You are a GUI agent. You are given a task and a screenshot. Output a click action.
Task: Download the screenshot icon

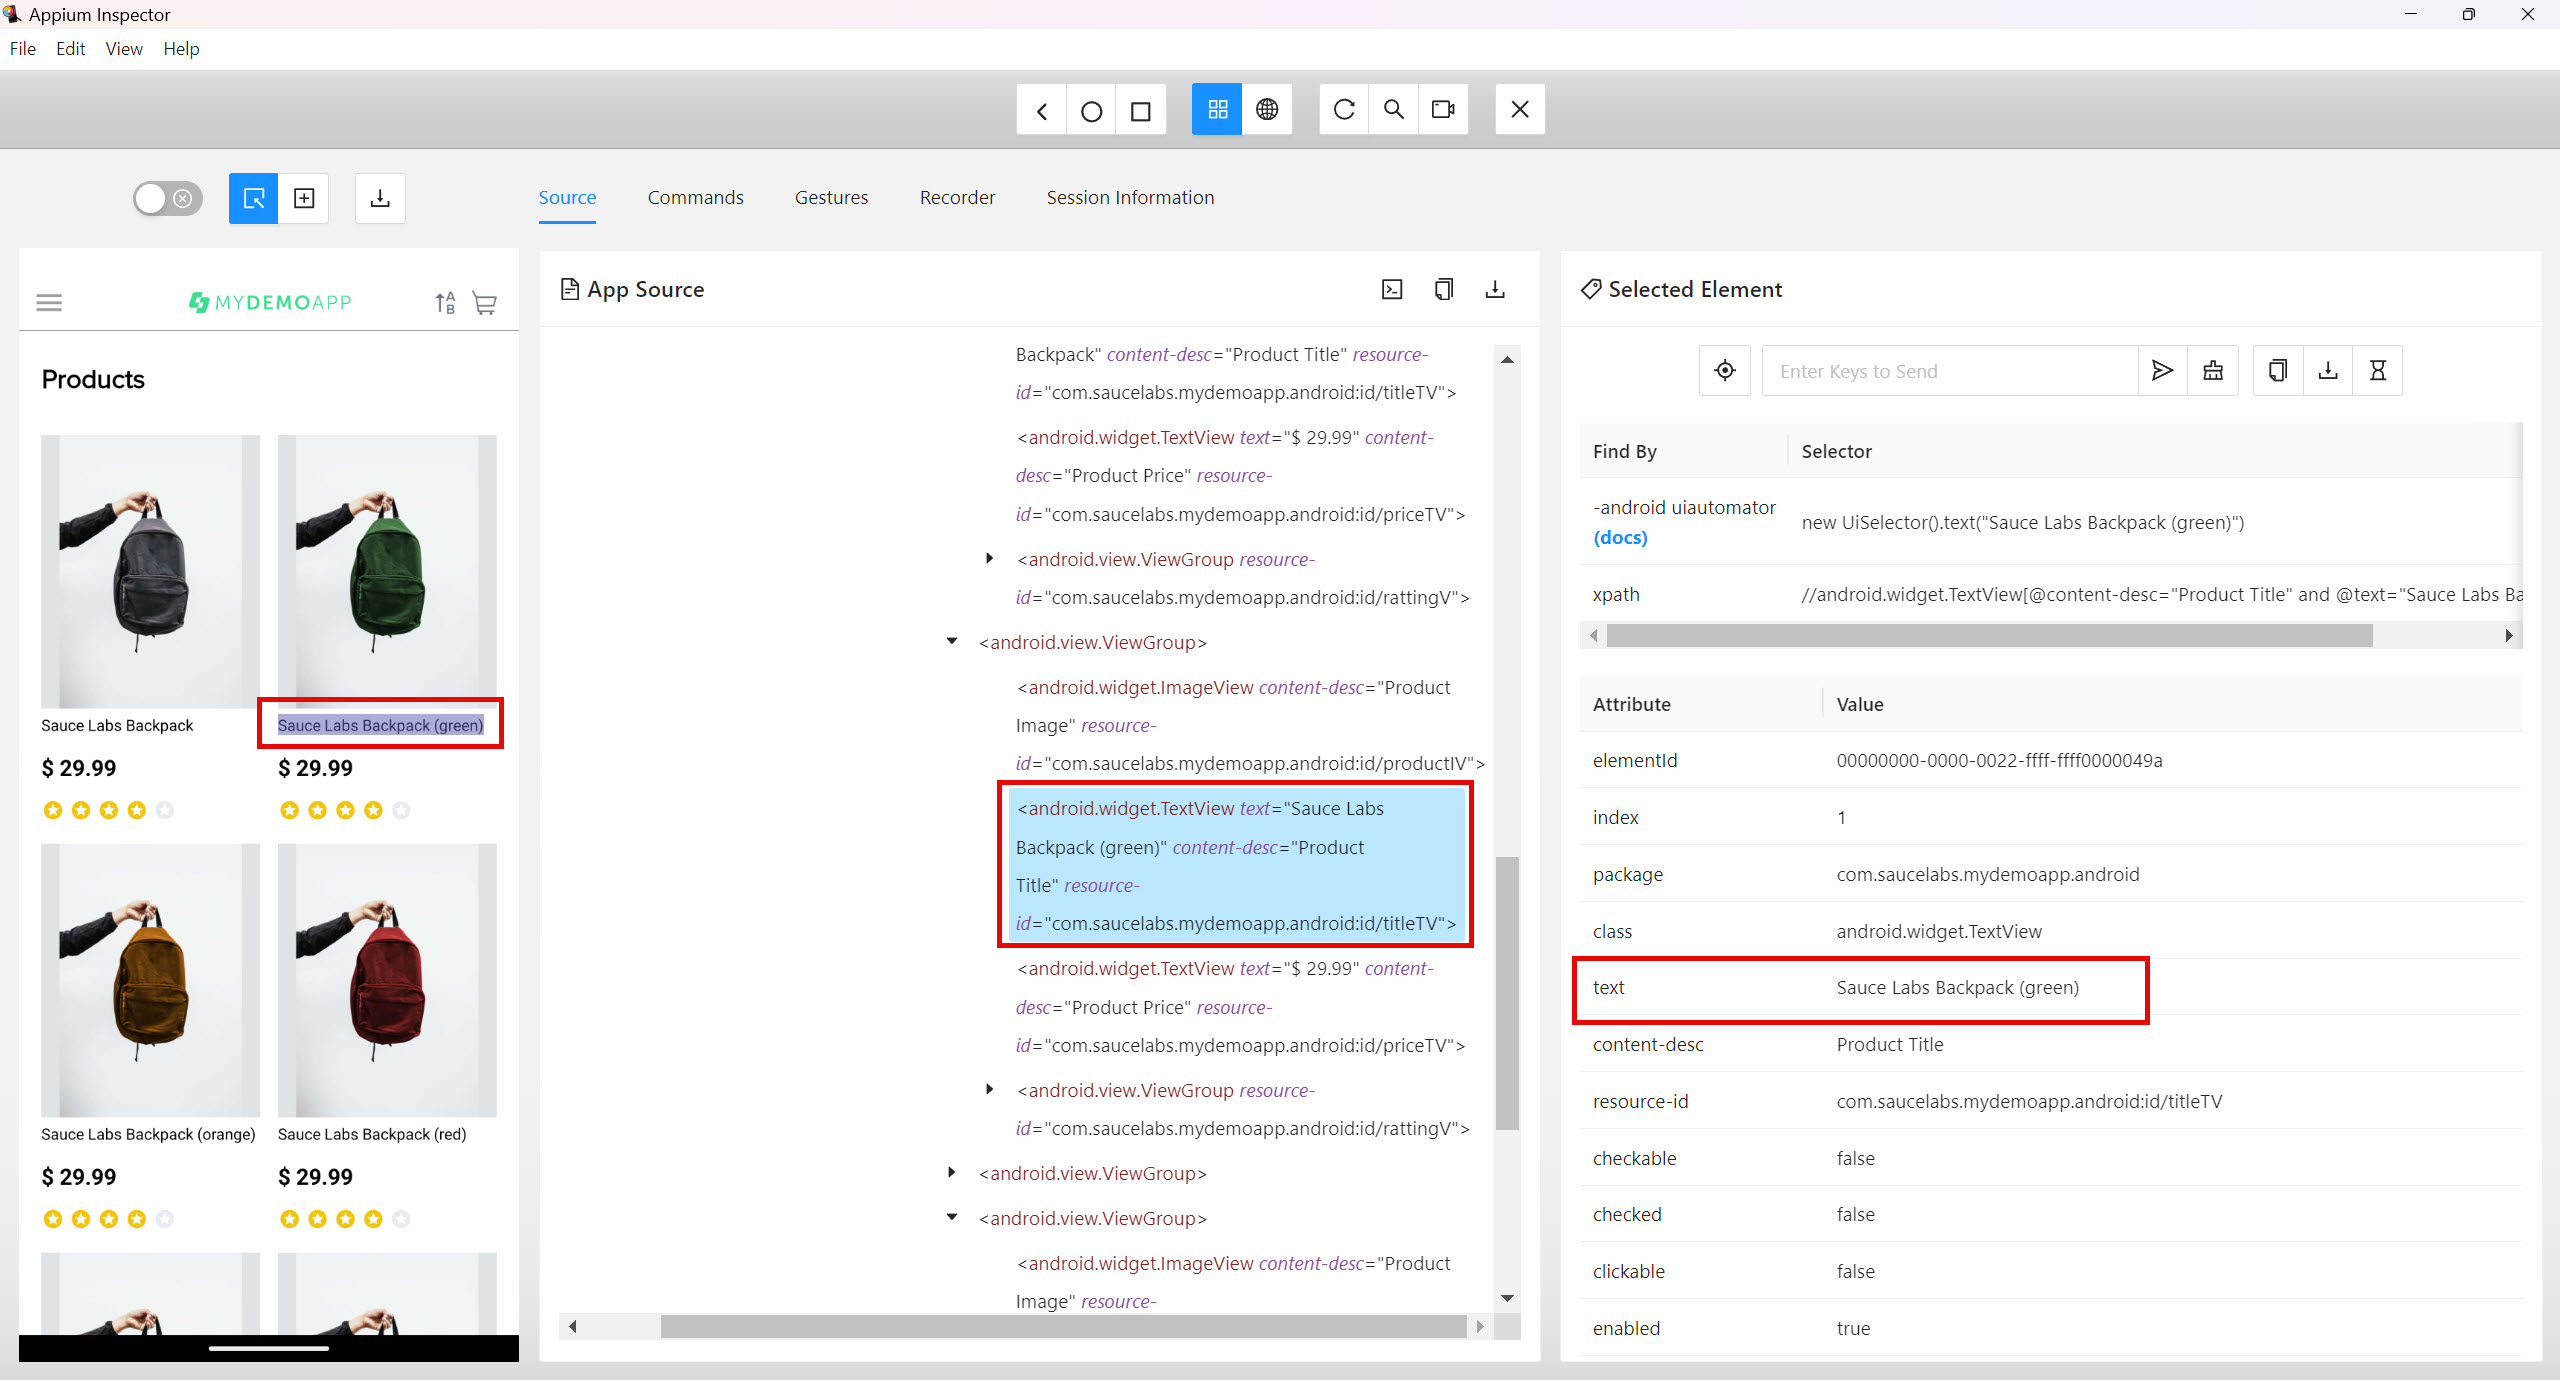click(x=380, y=198)
